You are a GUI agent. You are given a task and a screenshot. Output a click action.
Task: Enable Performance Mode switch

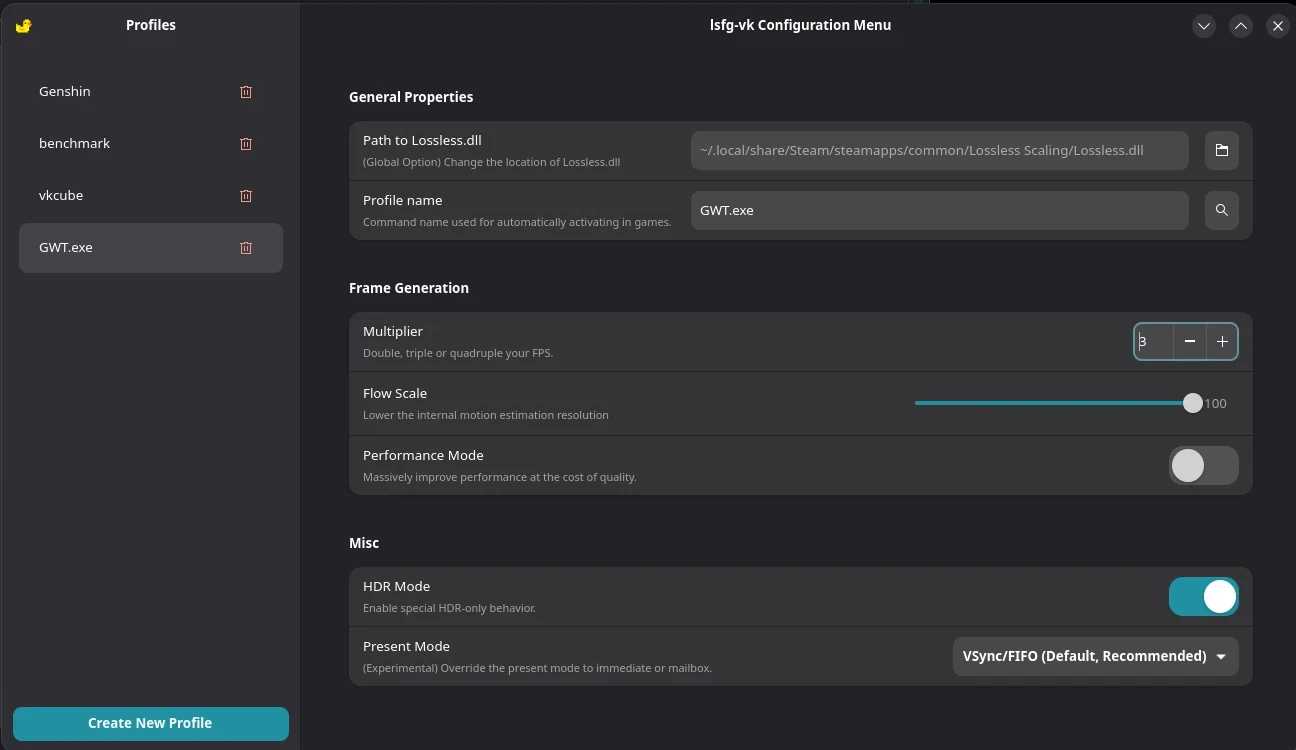tap(1203, 466)
